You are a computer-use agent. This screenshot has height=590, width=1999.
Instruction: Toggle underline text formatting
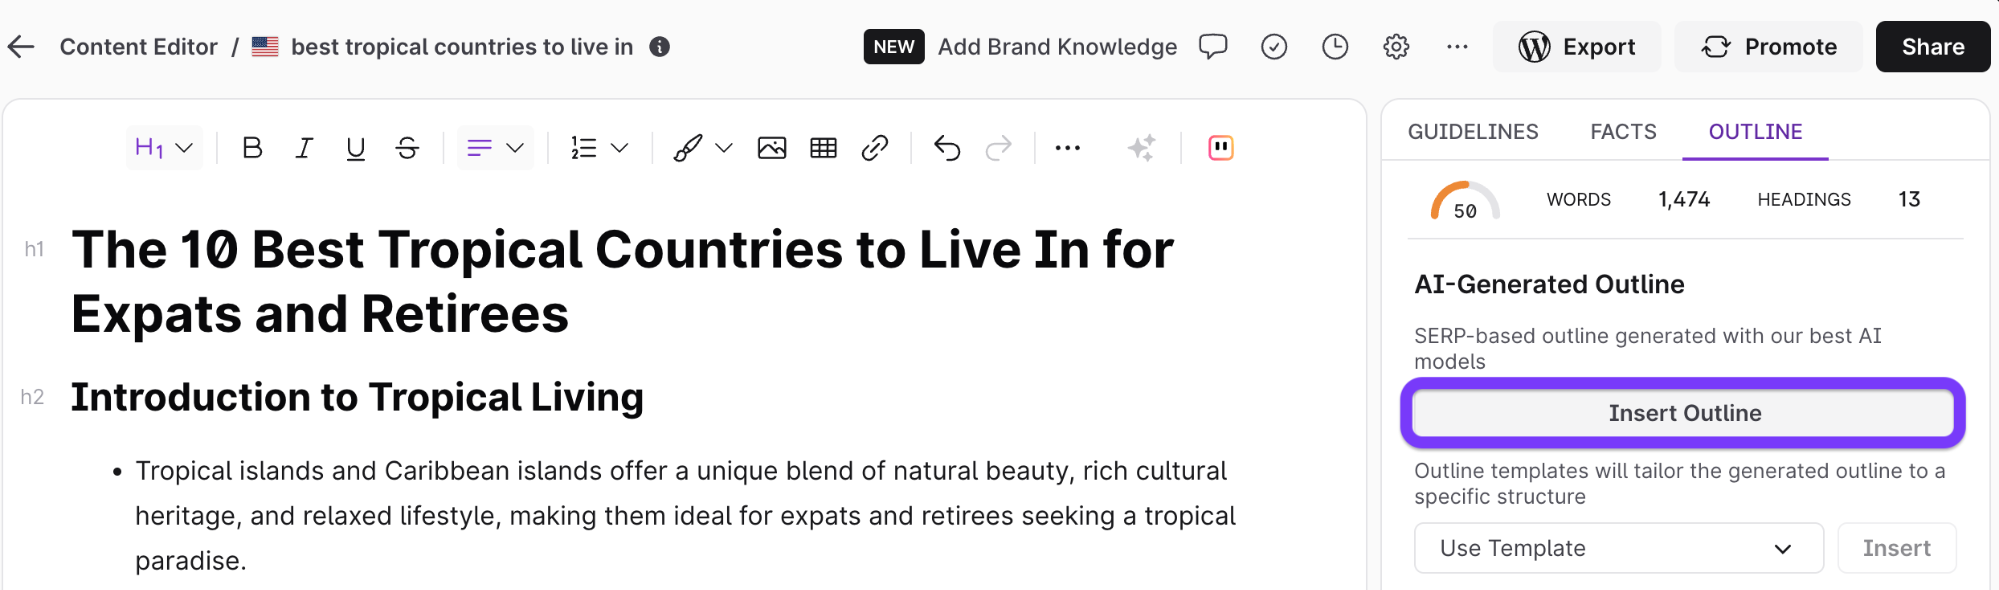pos(355,148)
